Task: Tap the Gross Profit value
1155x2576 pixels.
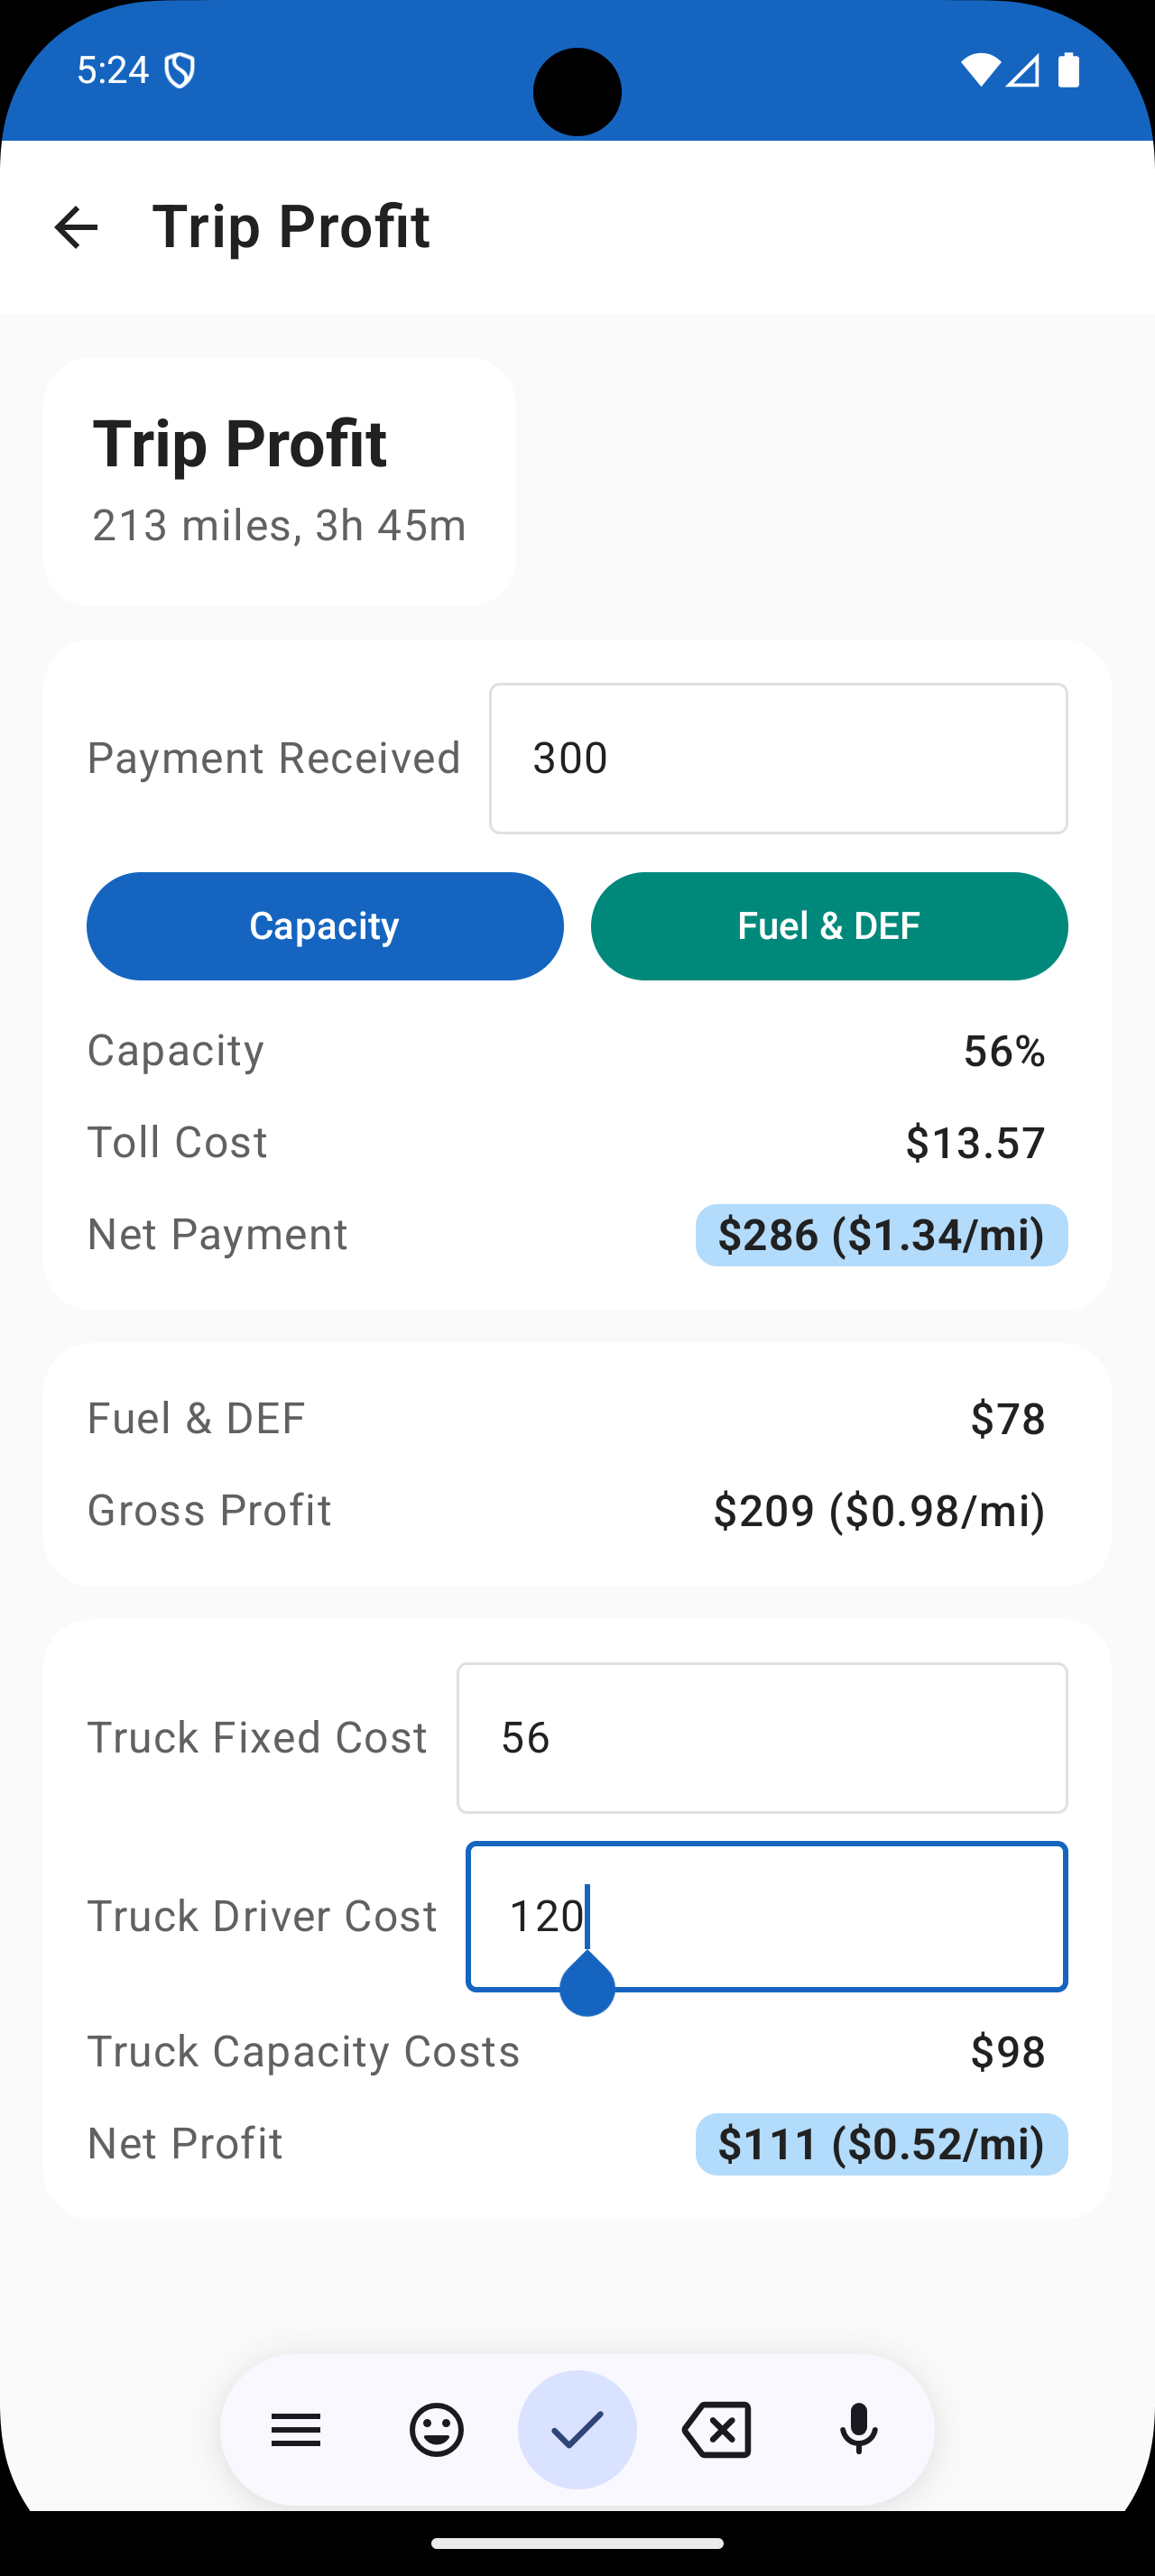Action: pyautogui.click(x=879, y=1510)
